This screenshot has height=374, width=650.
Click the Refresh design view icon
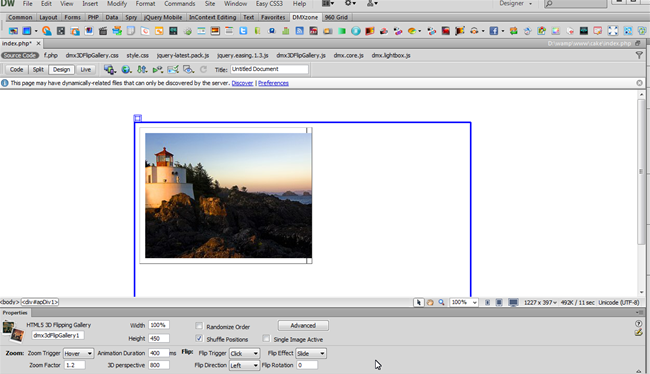pyautogui.click(x=203, y=70)
